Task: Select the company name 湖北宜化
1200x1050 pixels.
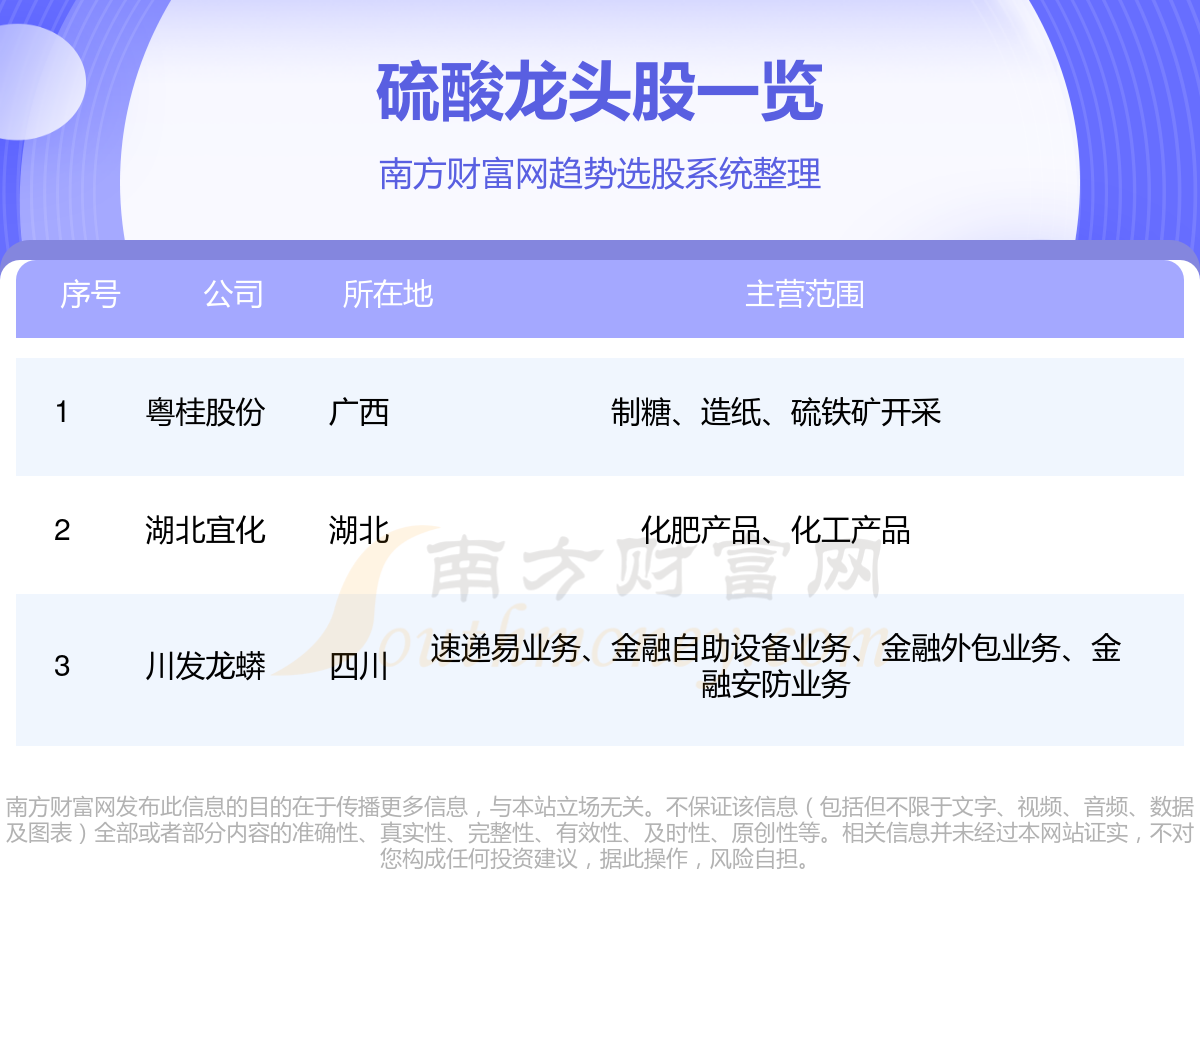Action: click(x=205, y=530)
